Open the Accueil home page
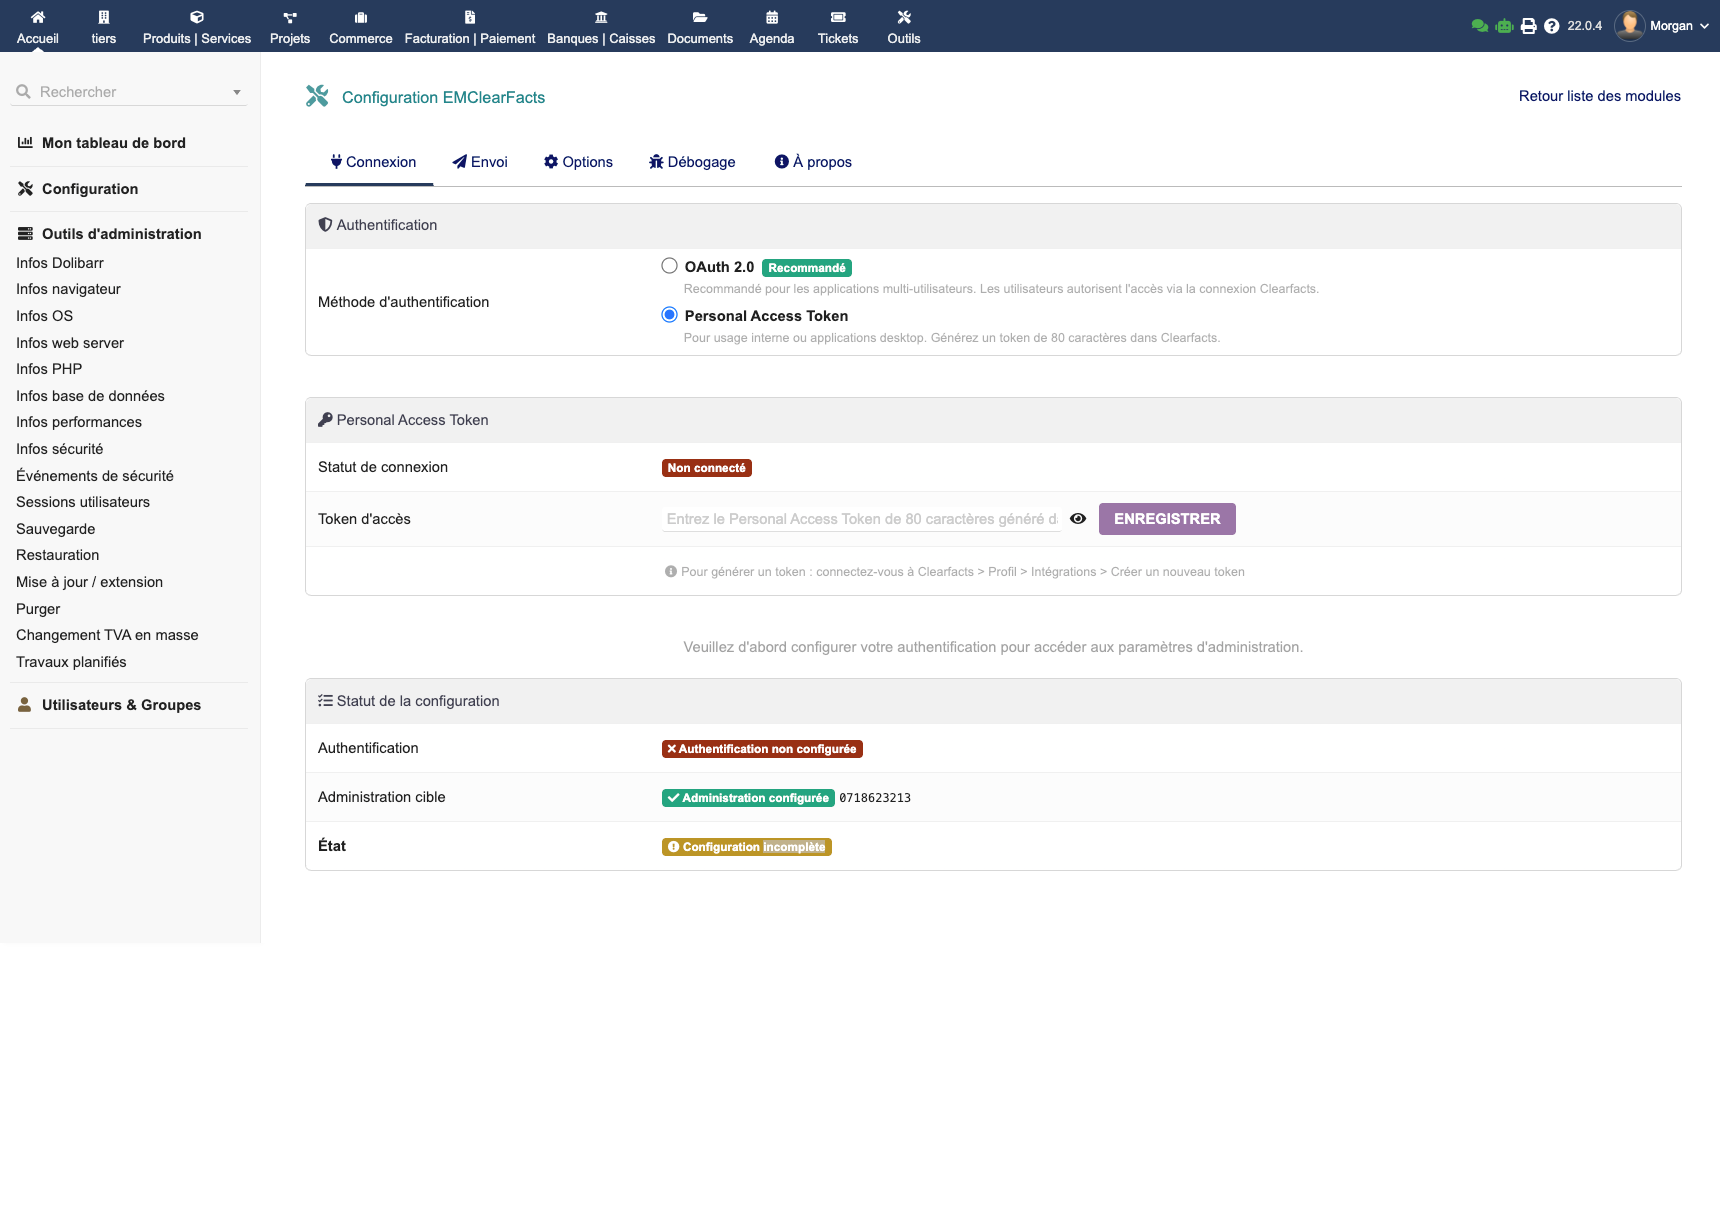This screenshot has width=1720, height=1219. (x=38, y=26)
